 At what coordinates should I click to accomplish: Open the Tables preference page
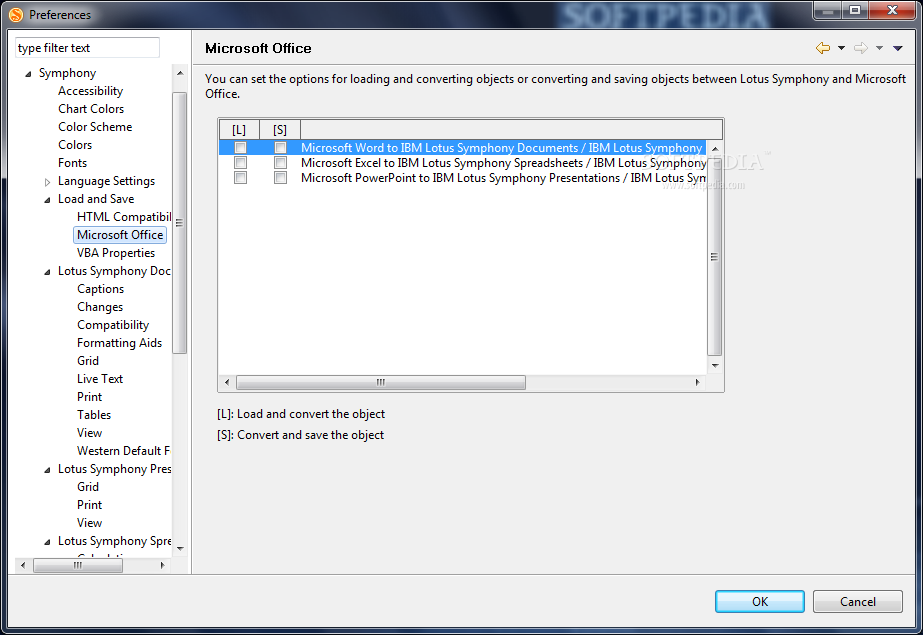pyautogui.click(x=94, y=415)
